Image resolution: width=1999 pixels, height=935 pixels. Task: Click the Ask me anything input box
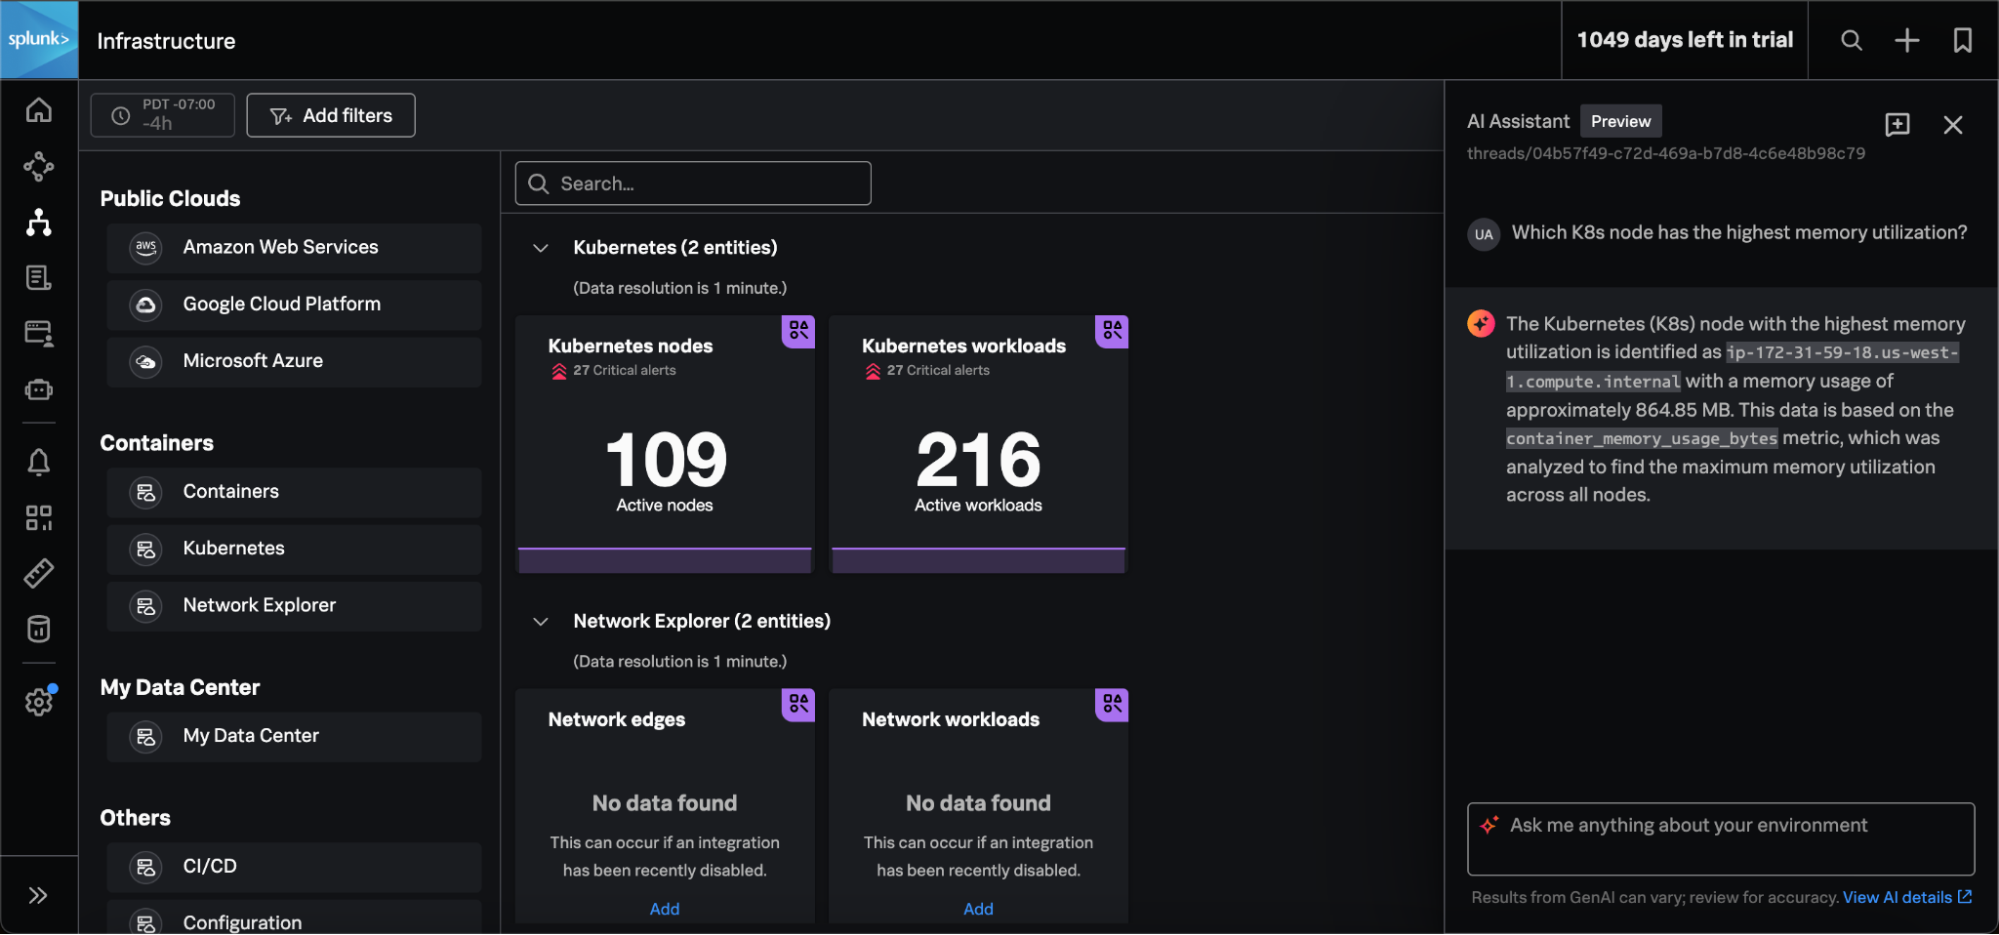pos(1720,839)
